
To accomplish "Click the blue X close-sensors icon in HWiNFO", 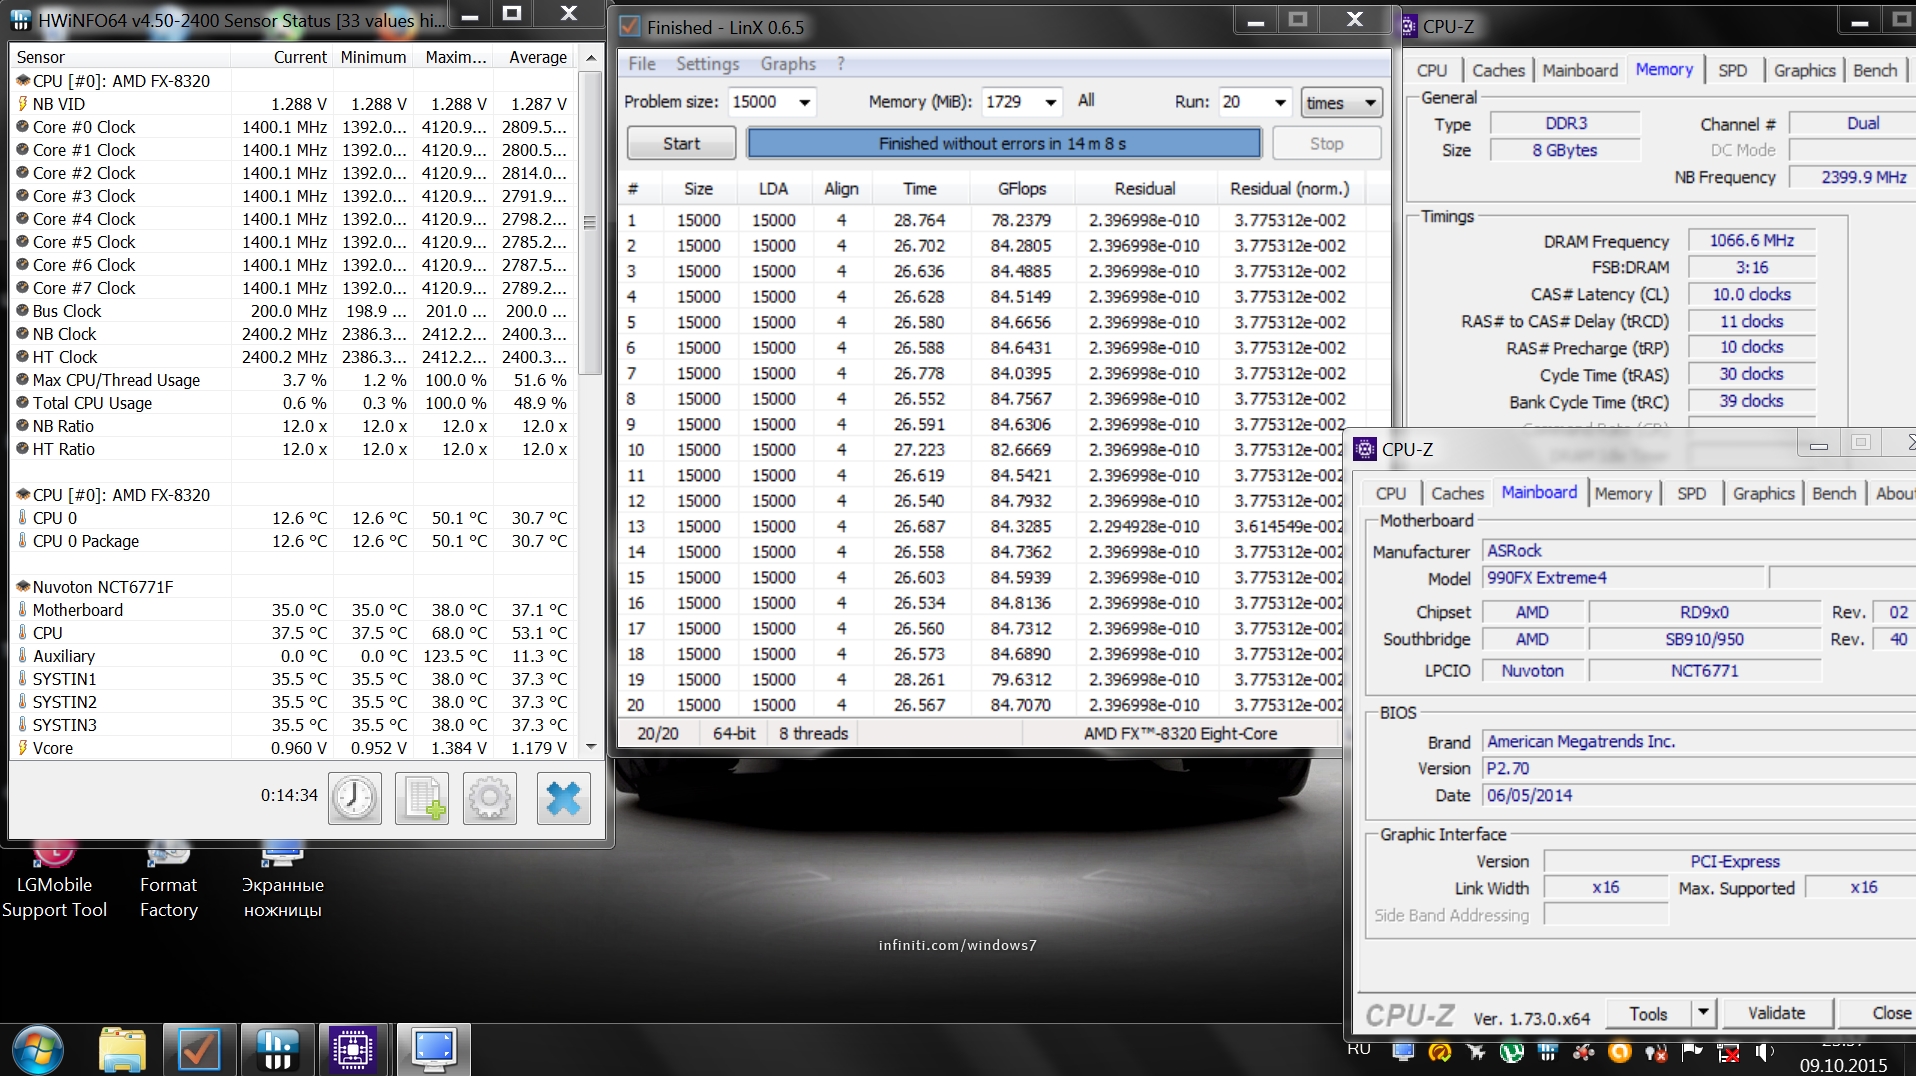I will point(563,798).
